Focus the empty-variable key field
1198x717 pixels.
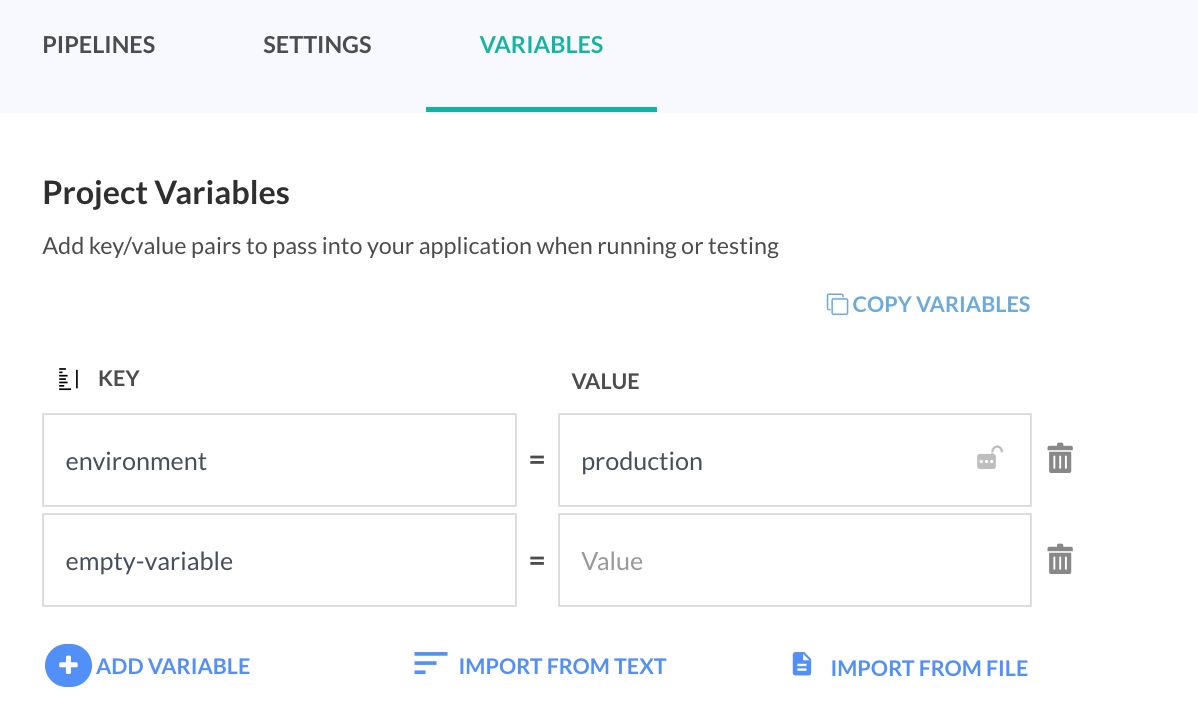click(x=279, y=560)
